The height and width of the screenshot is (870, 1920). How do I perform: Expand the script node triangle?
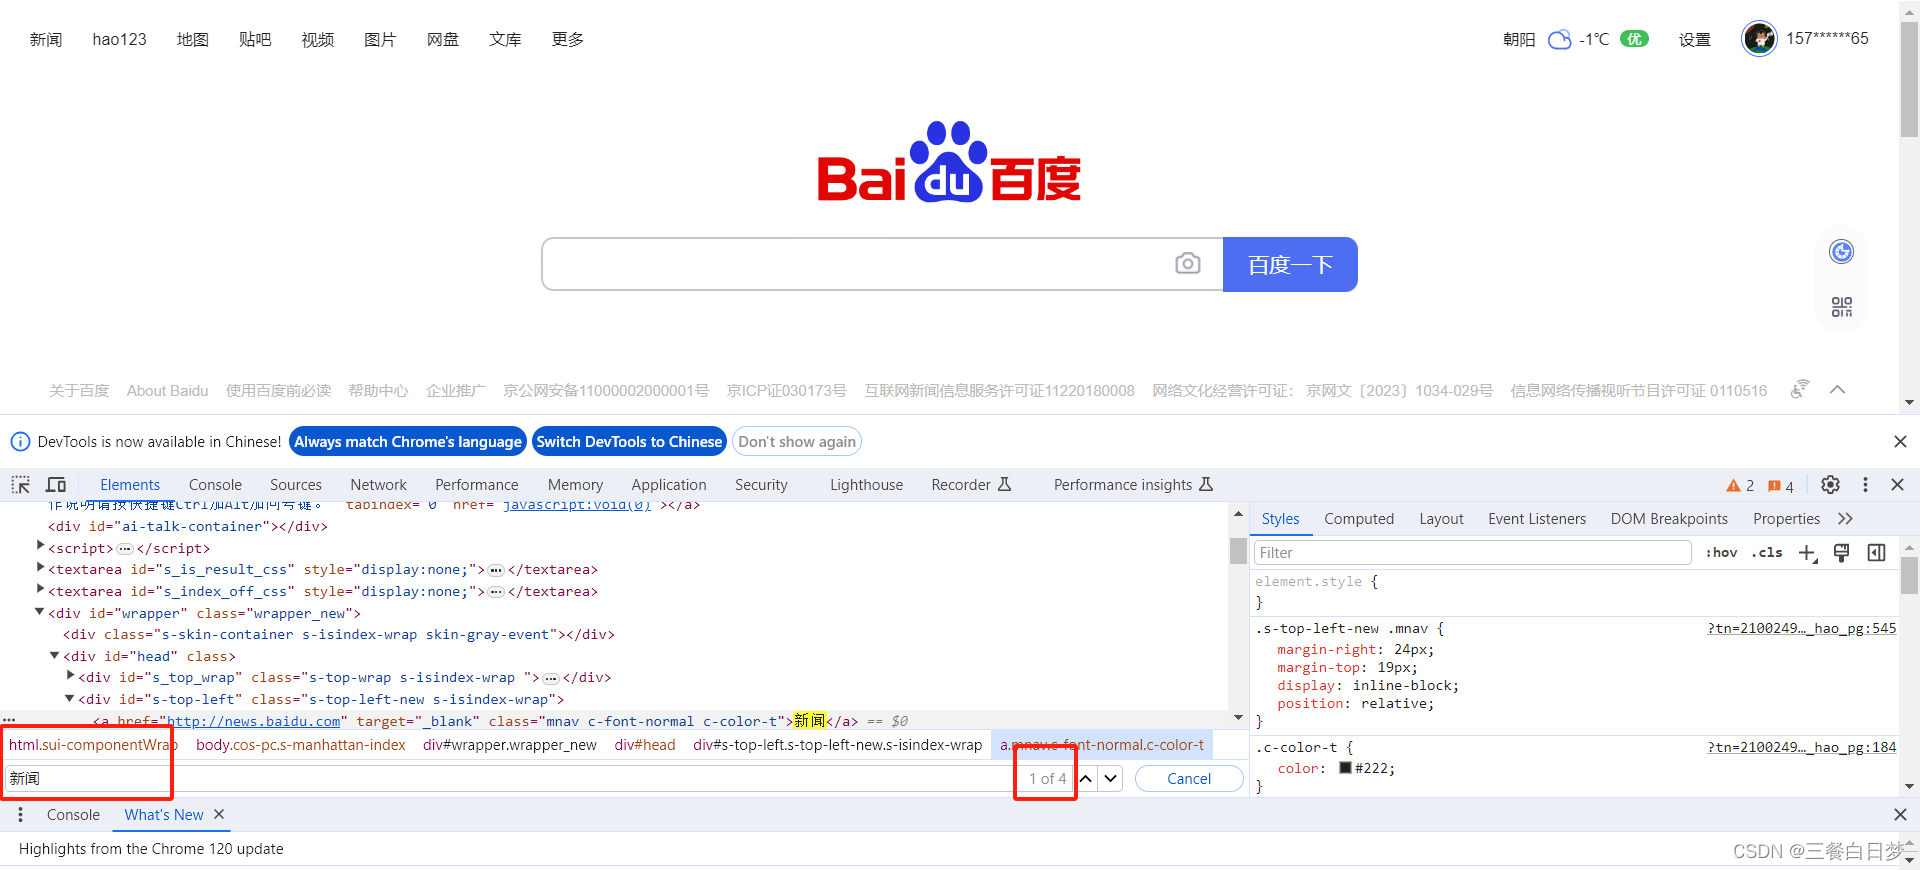tap(40, 546)
